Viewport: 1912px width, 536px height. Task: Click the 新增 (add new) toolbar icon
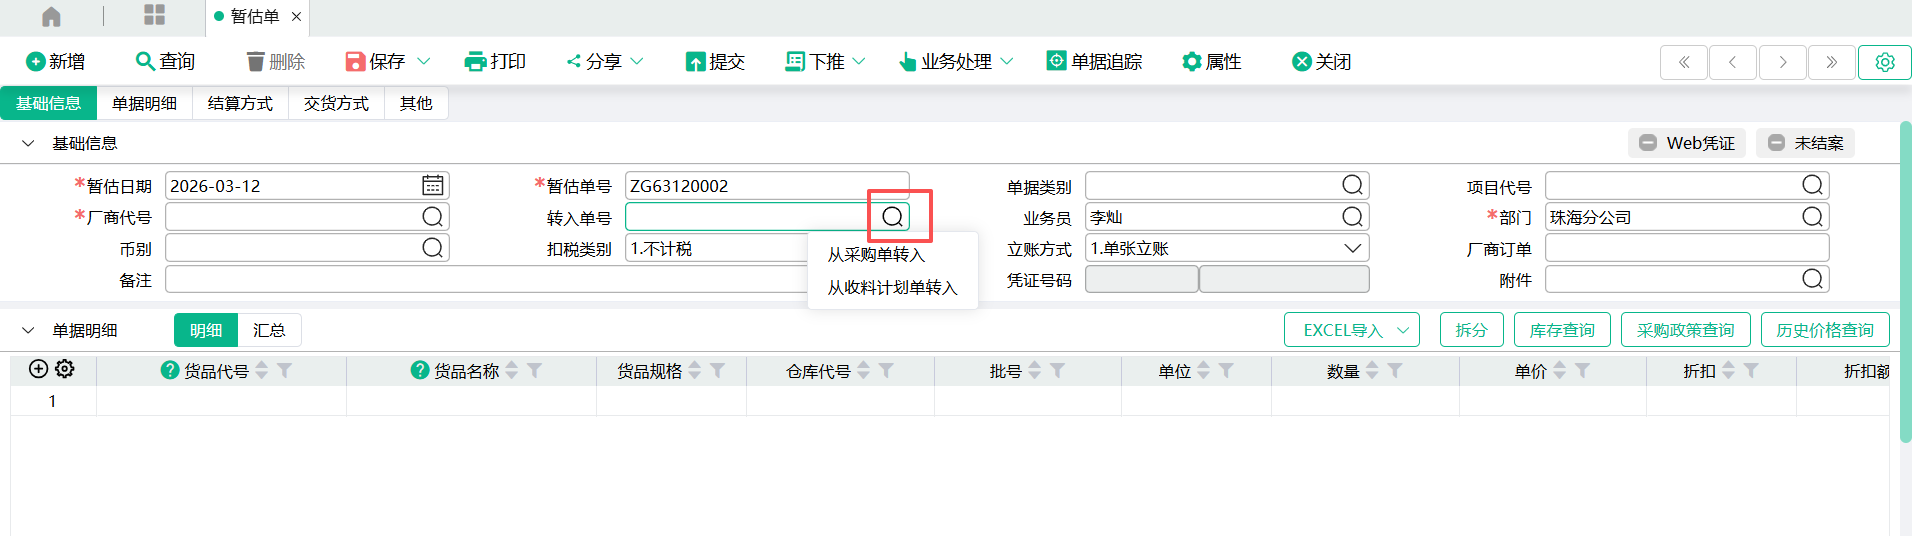tap(35, 62)
